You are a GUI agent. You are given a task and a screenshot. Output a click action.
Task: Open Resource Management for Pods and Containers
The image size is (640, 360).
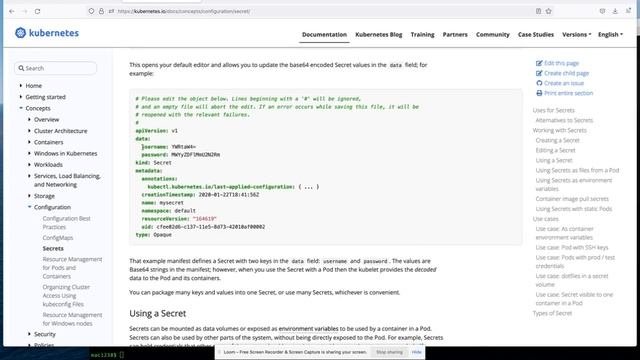pyautogui.click(x=72, y=268)
